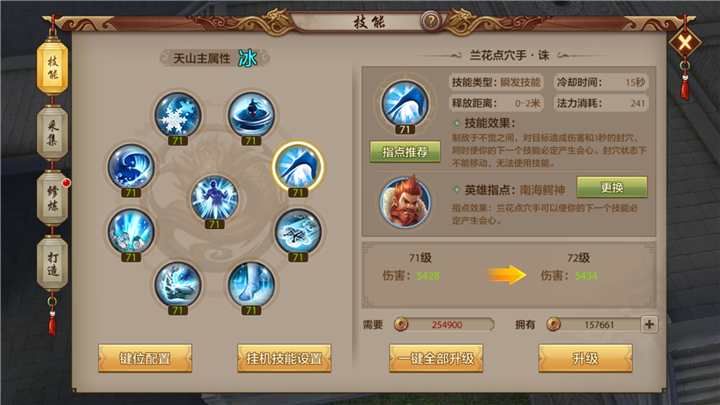Switch to the 采集 lantern tab
This screenshot has height=405, width=720.
point(52,133)
